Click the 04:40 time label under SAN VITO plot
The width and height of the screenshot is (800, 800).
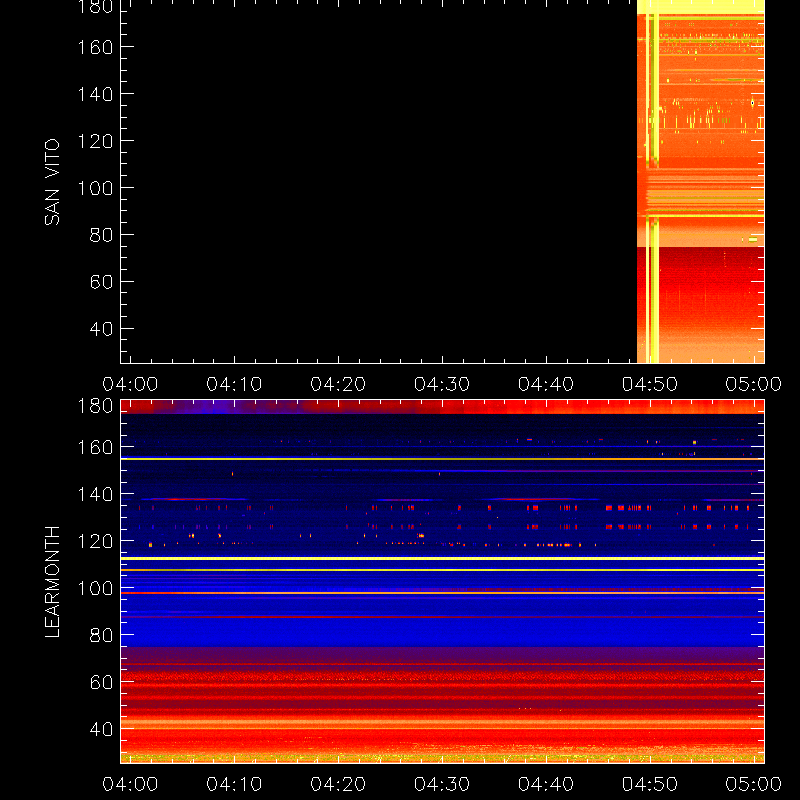(546, 384)
